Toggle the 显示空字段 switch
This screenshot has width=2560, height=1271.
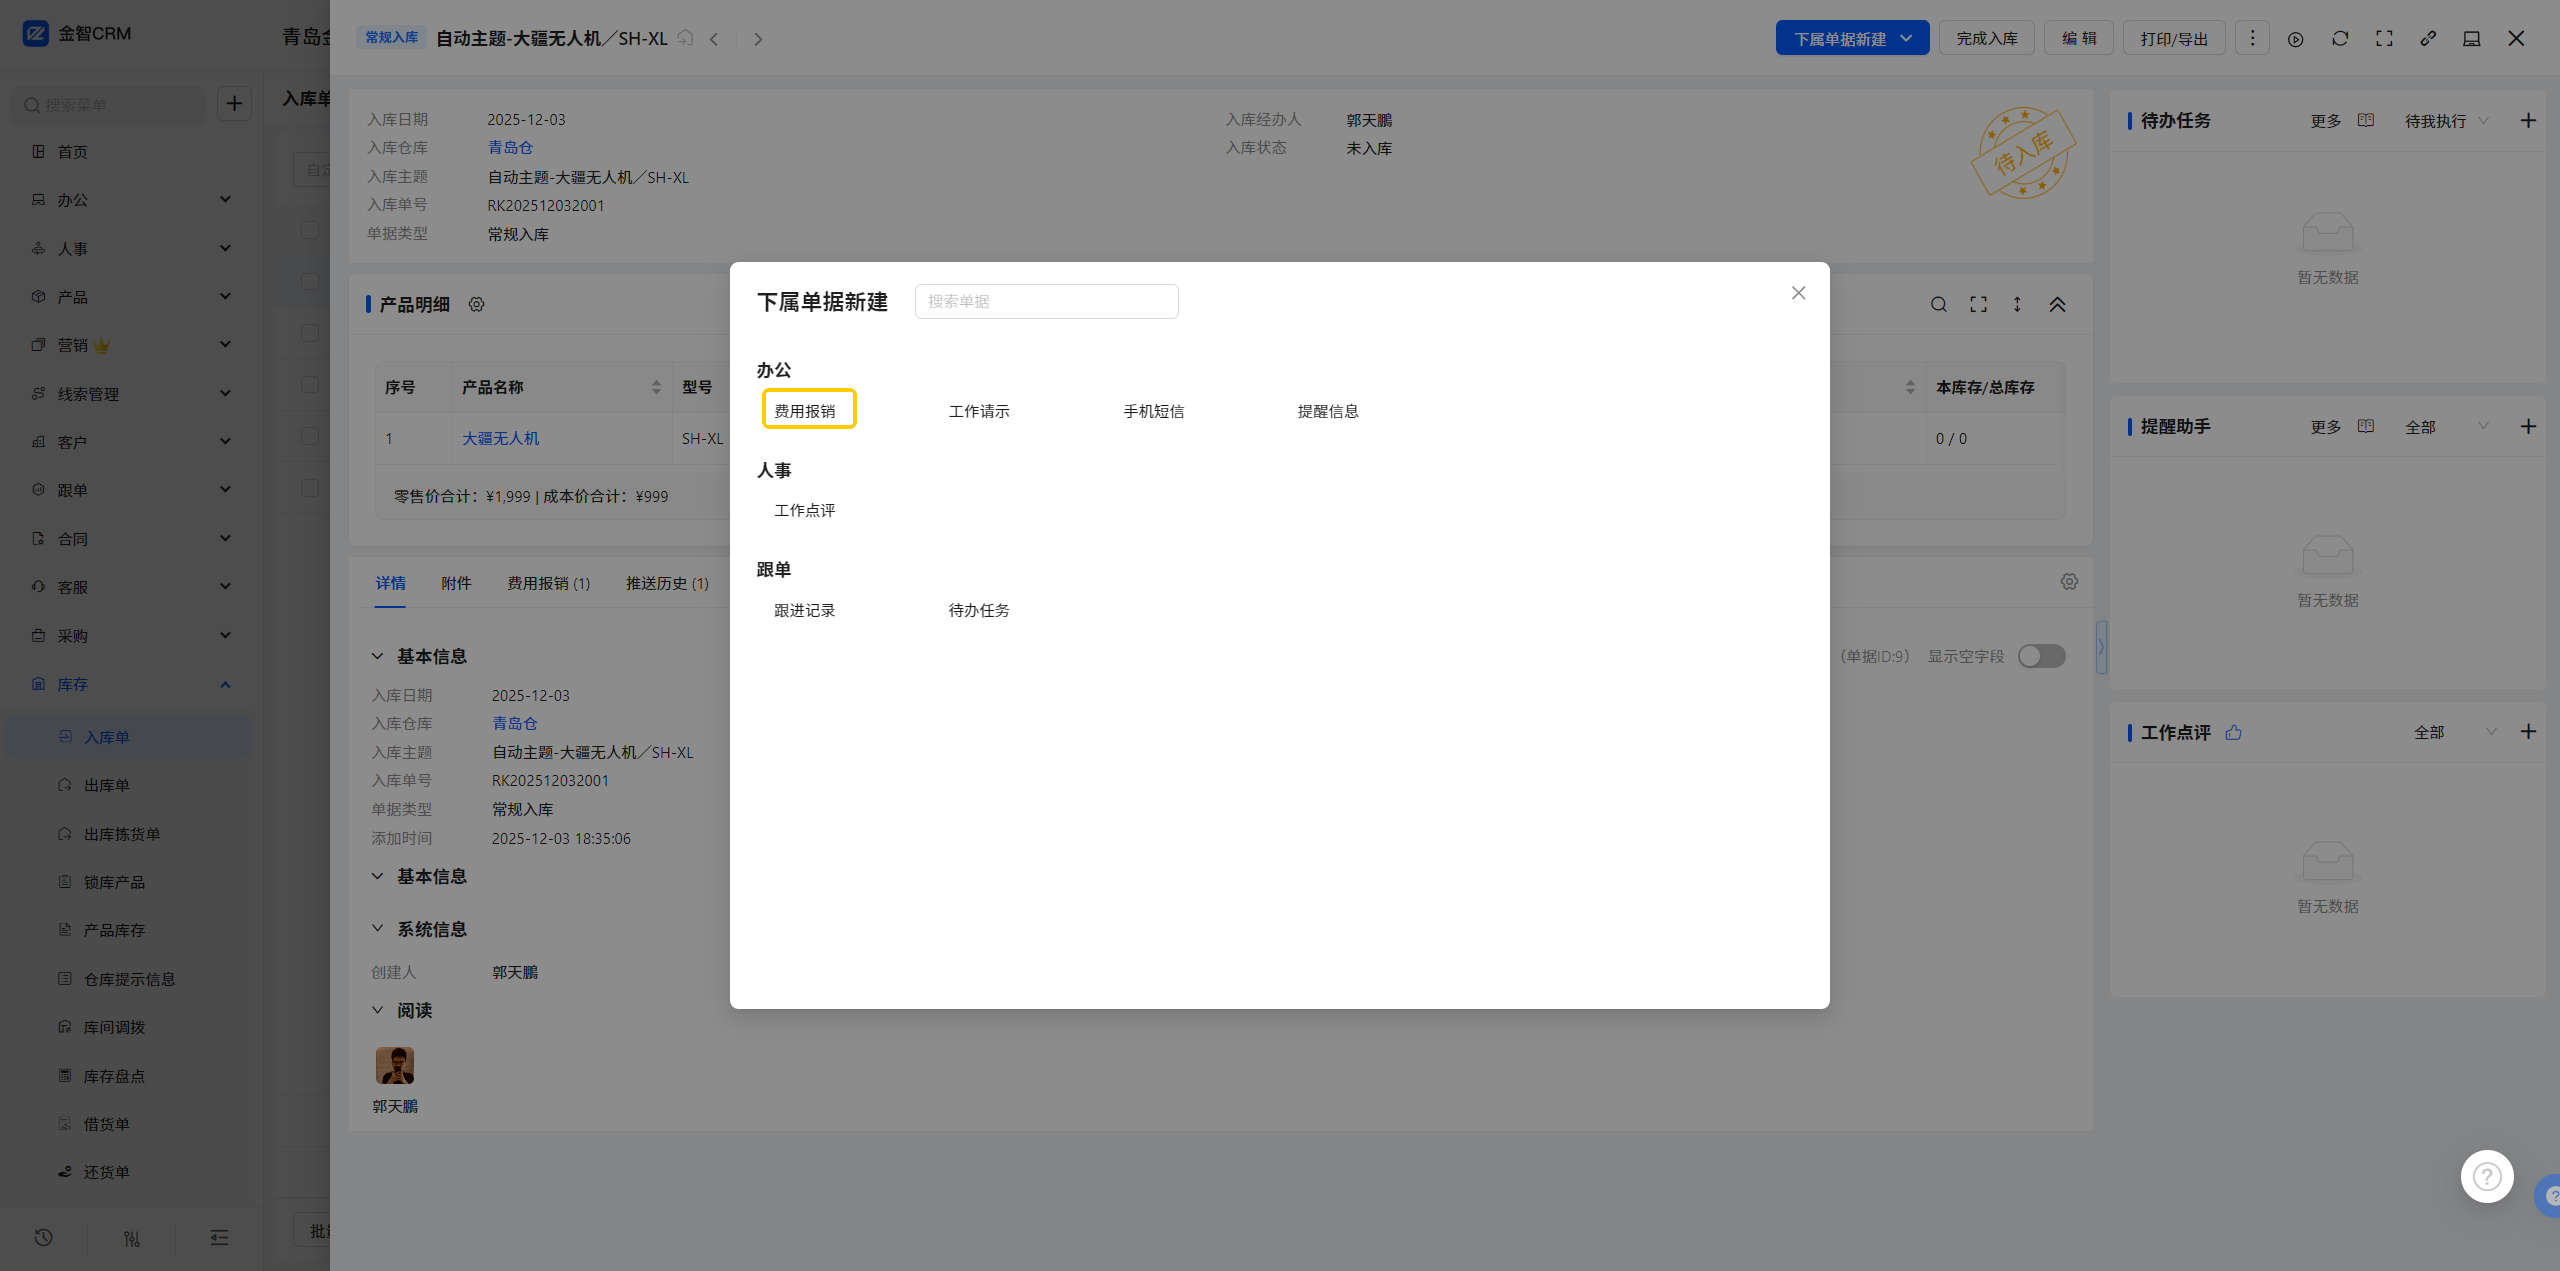[x=2041, y=656]
